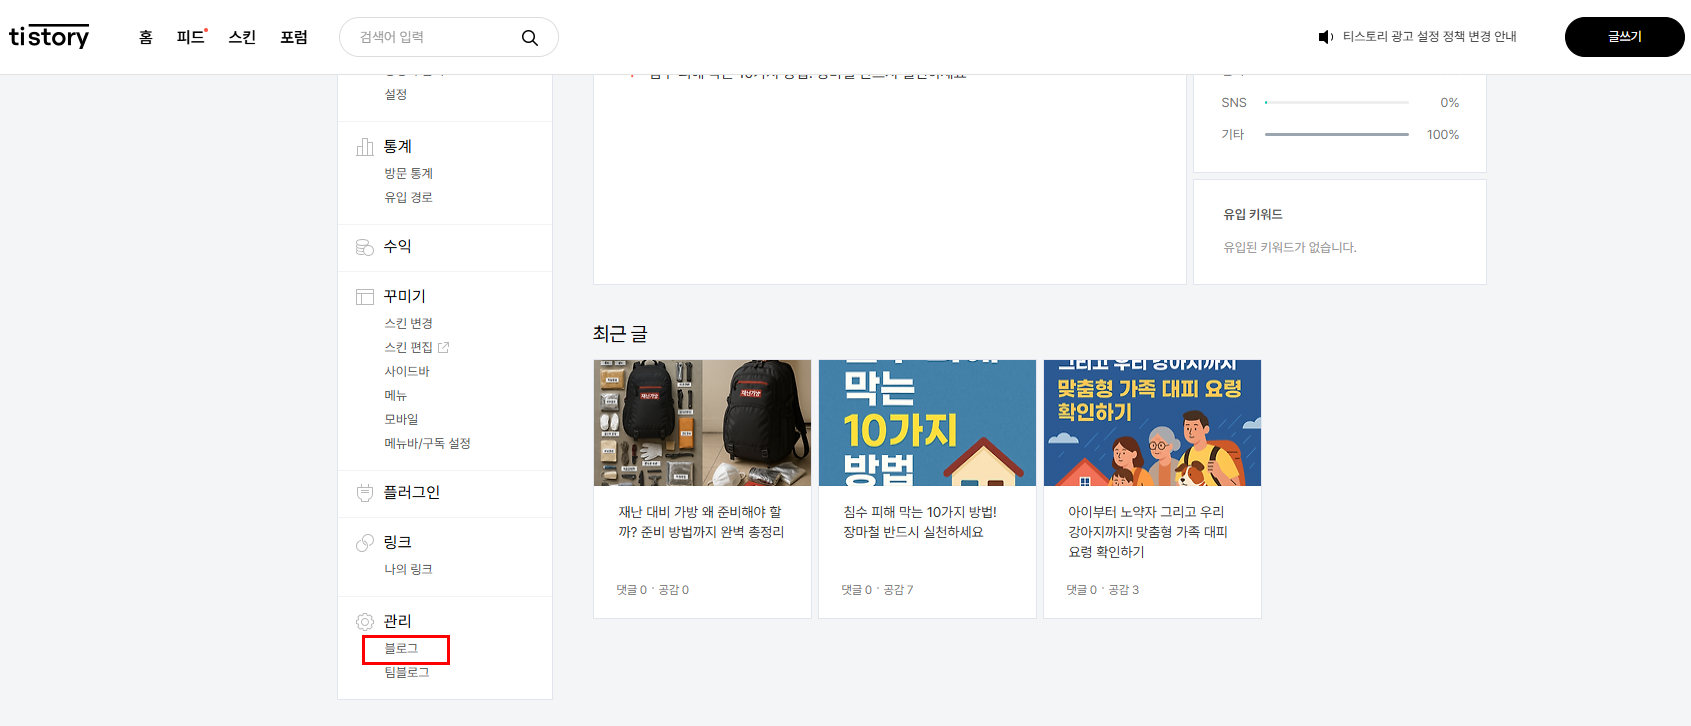Image resolution: width=1691 pixels, height=726 pixels.
Task: Open 모바일 settings
Action: pyautogui.click(x=402, y=420)
